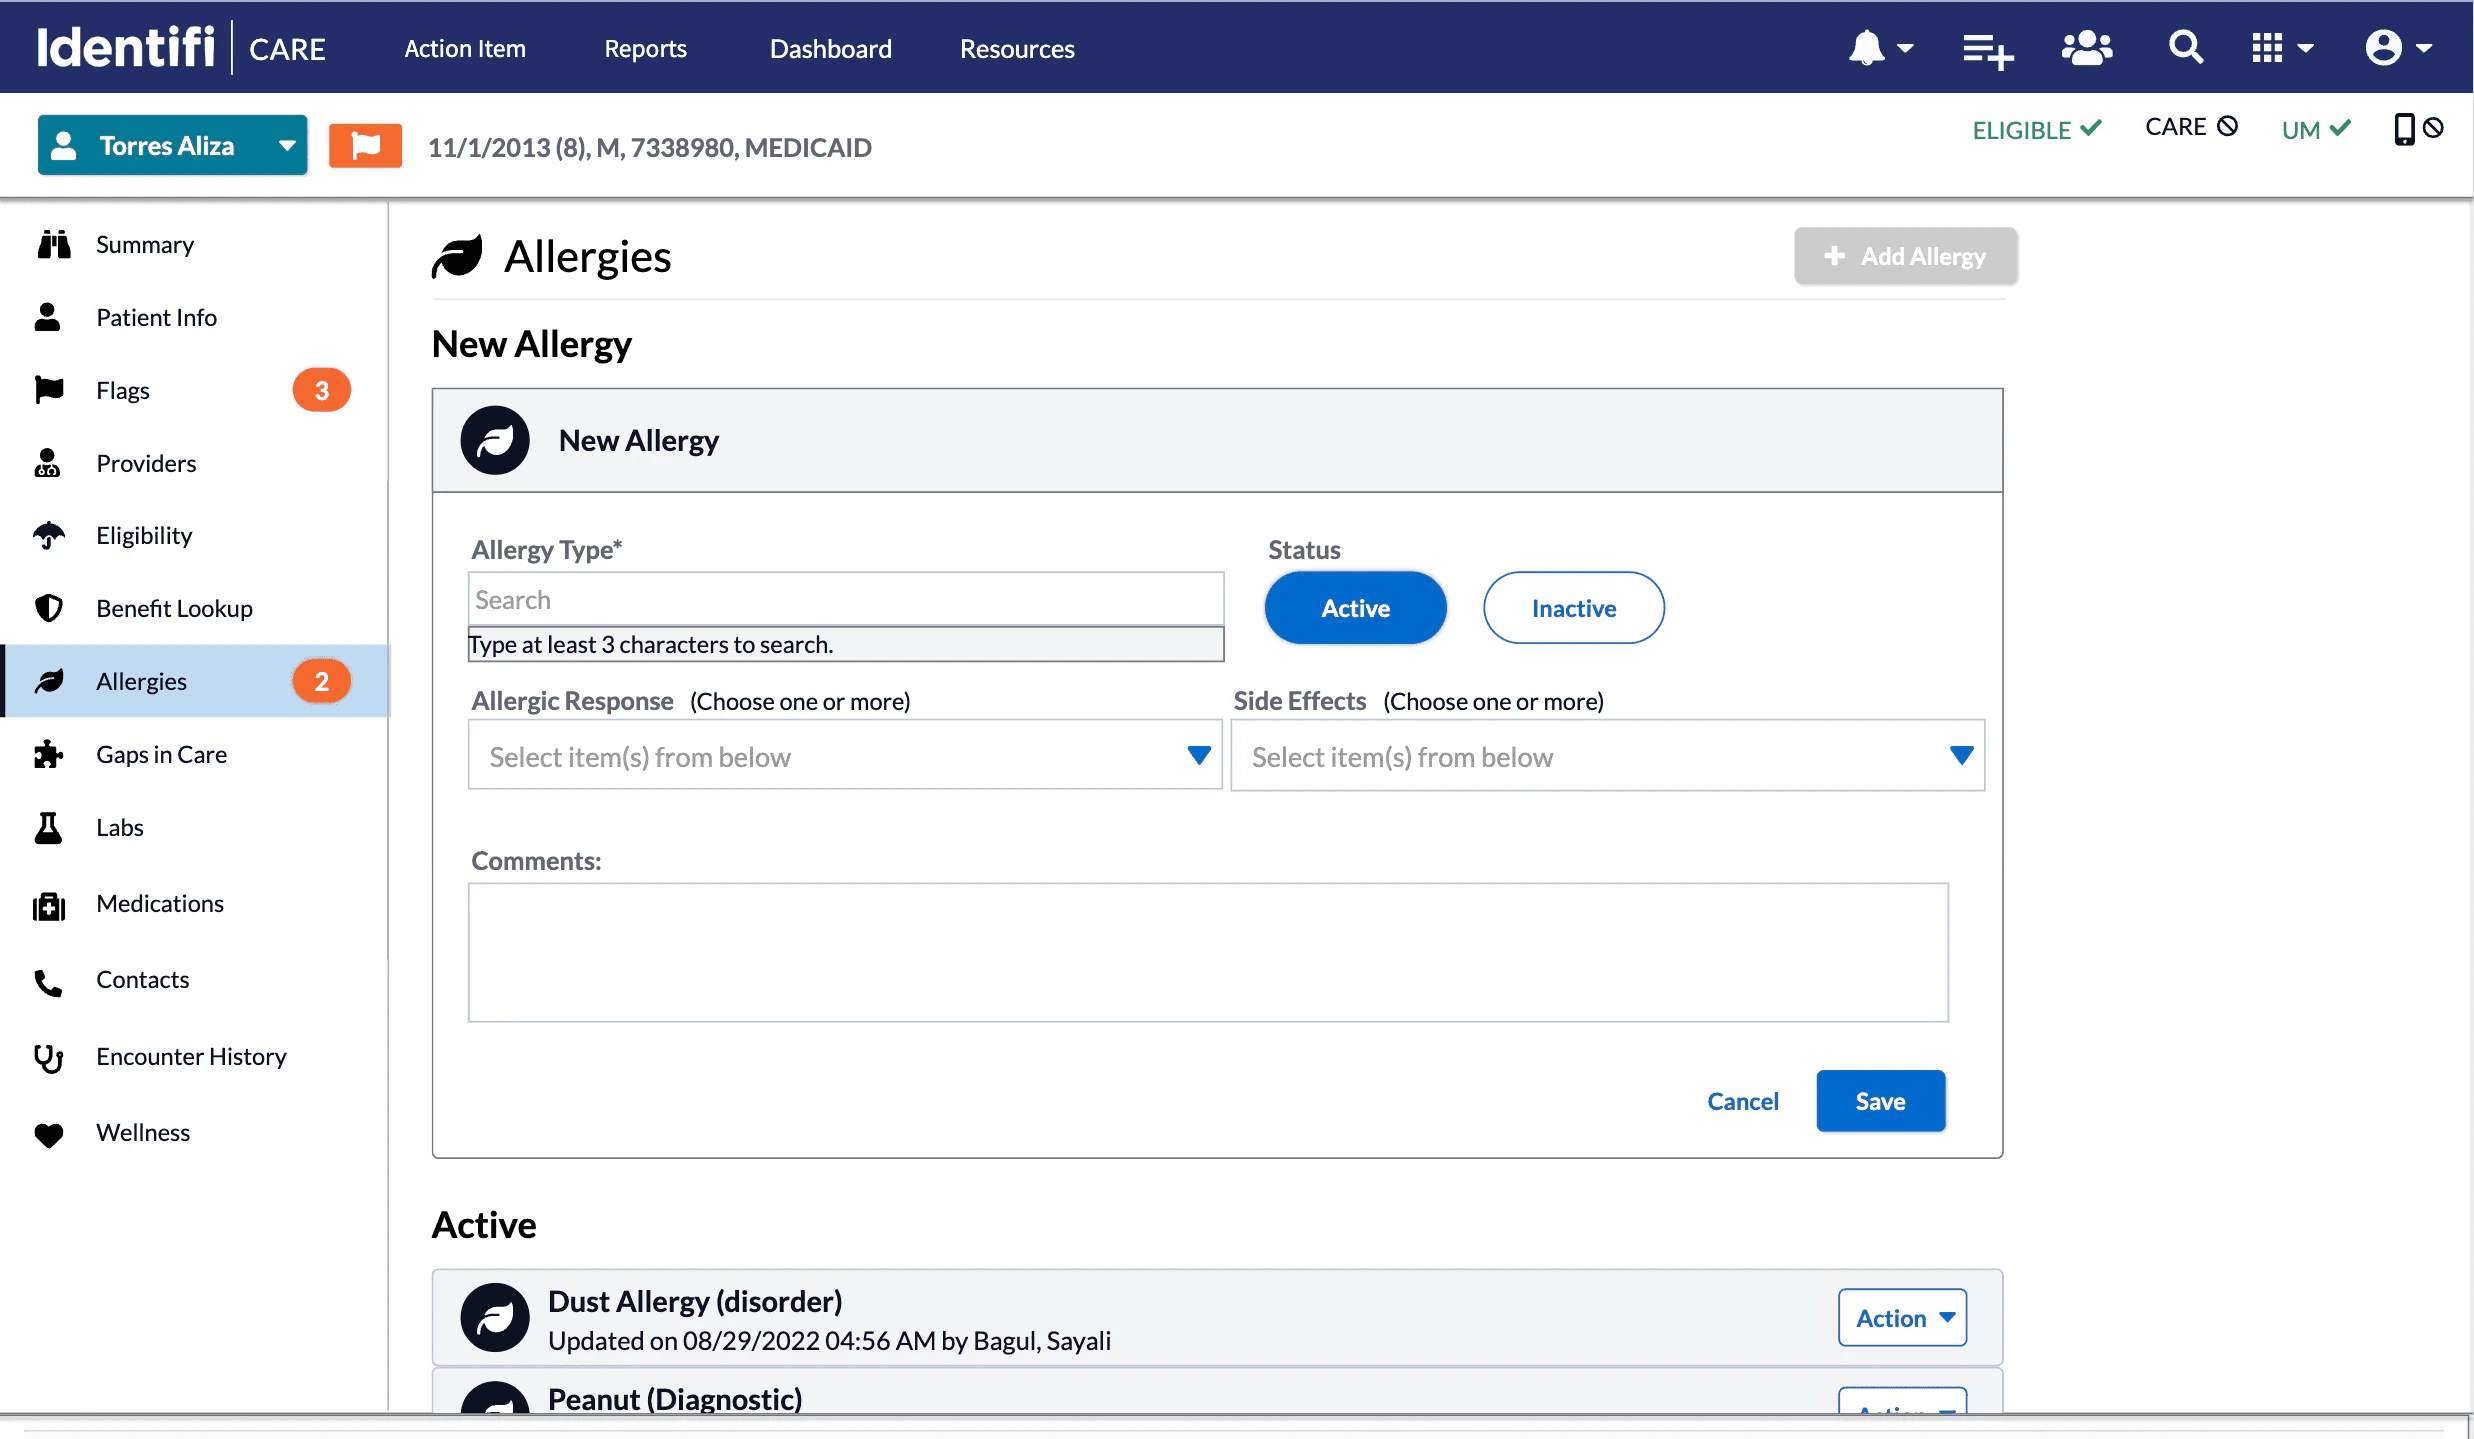Open the Reports menu
Screen dimensions: 2474x1439
[x=645, y=49]
